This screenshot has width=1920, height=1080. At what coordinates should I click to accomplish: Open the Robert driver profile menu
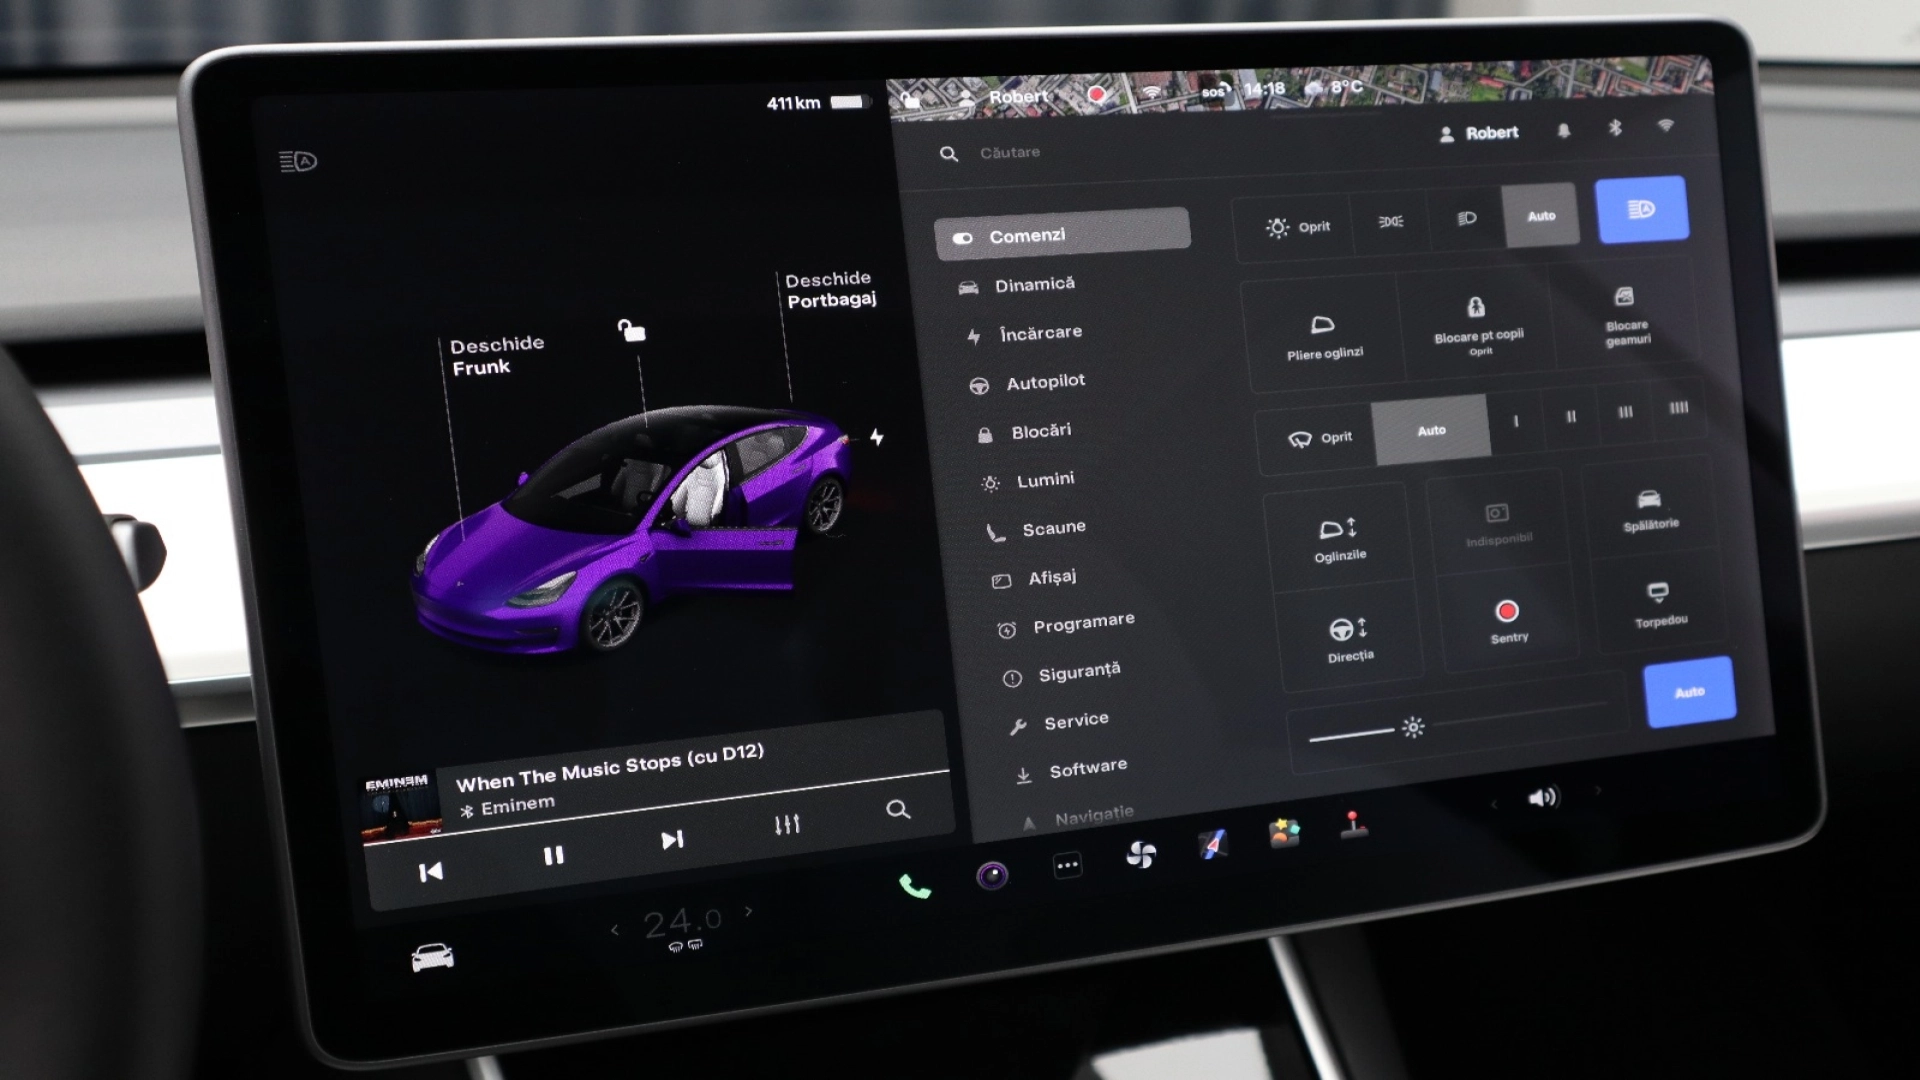1479,133
